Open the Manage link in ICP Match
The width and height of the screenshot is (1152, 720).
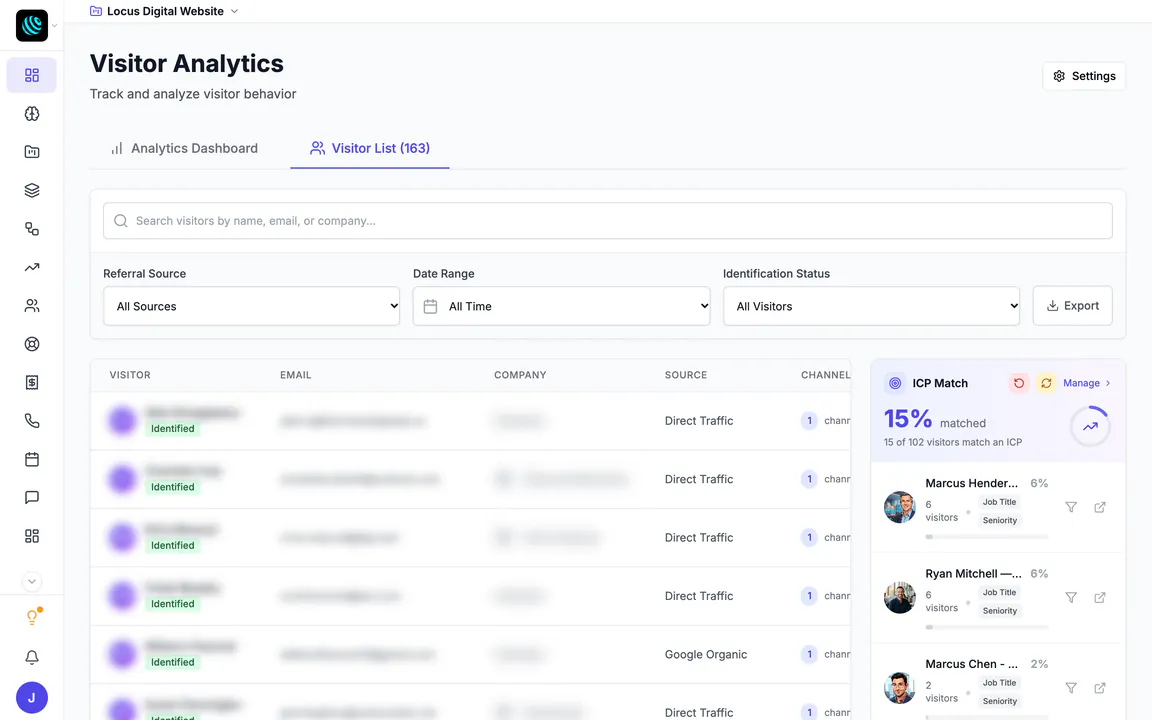[1087, 383]
